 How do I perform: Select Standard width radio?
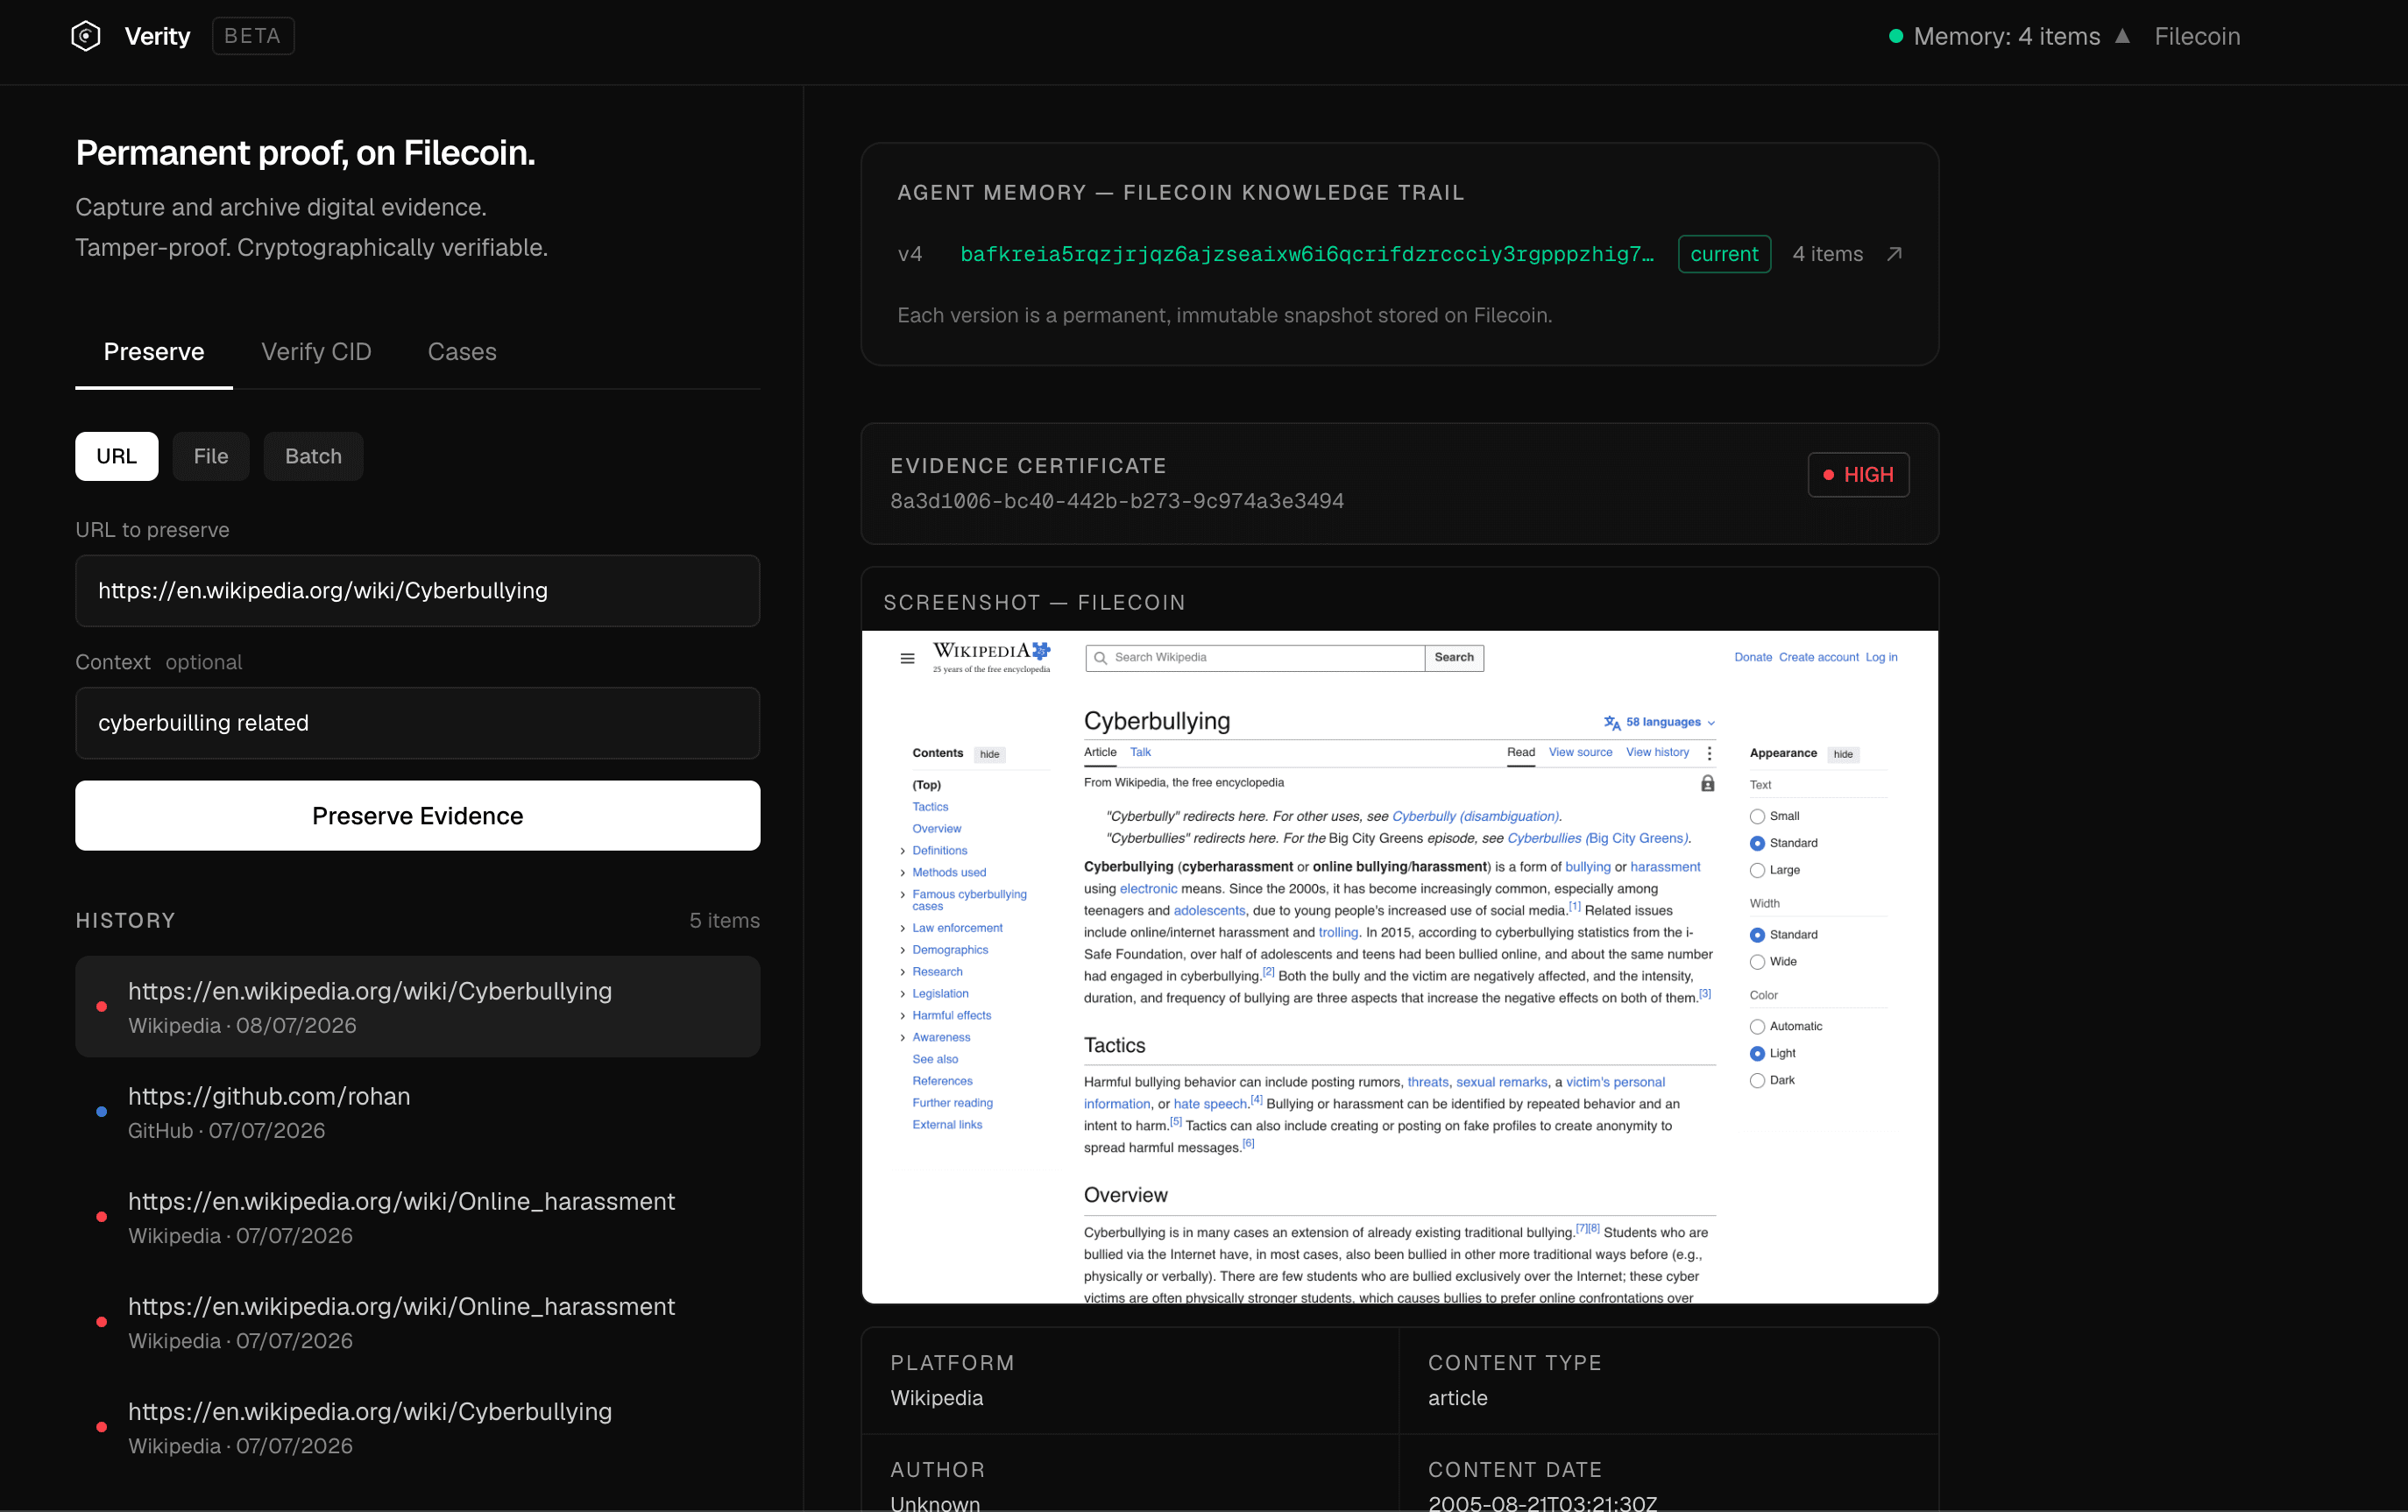click(1757, 935)
